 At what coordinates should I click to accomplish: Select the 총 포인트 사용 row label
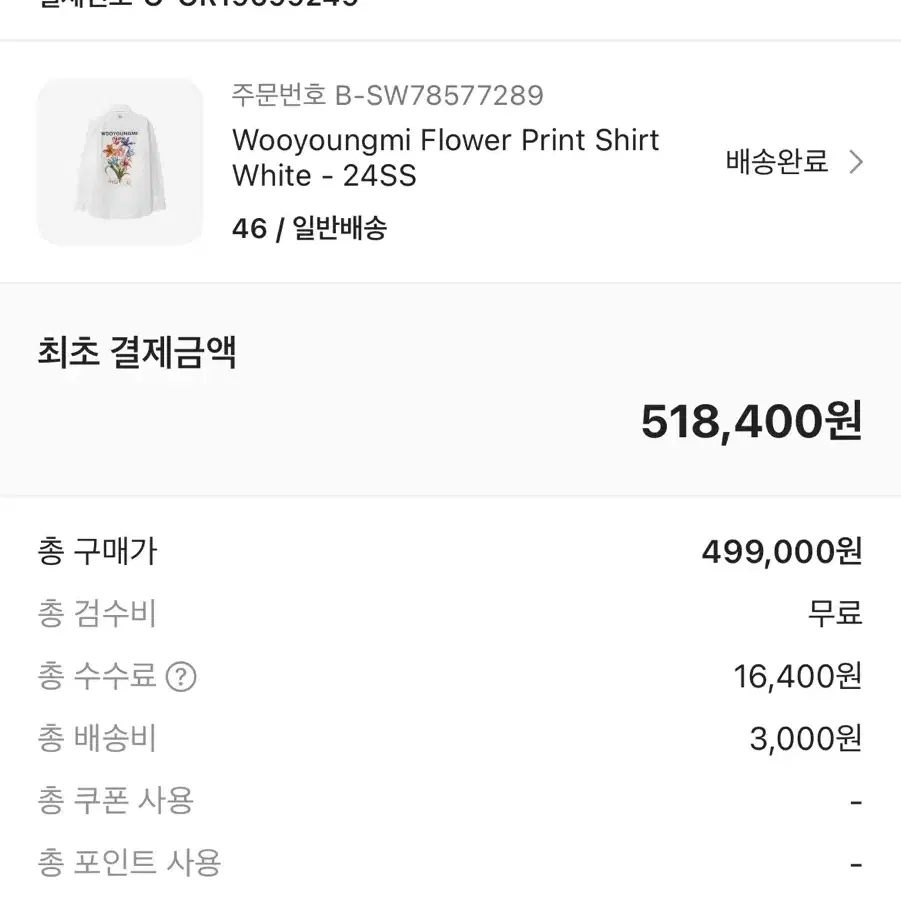point(130,863)
